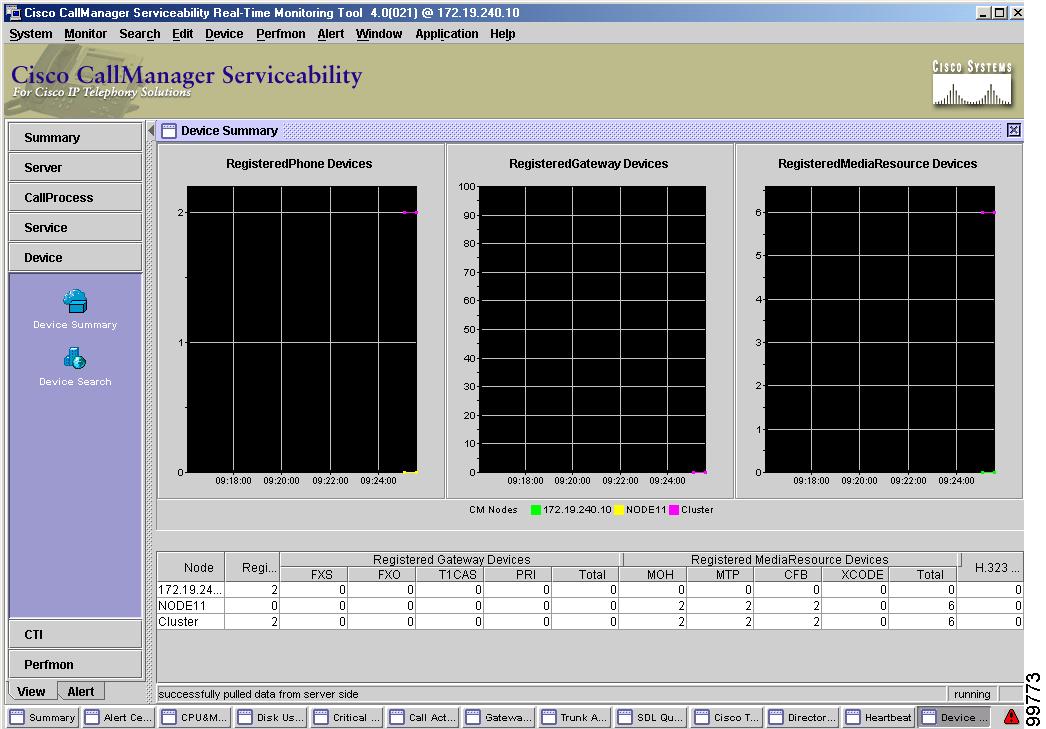Select the 172.19.24... node row

click(590, 590)
